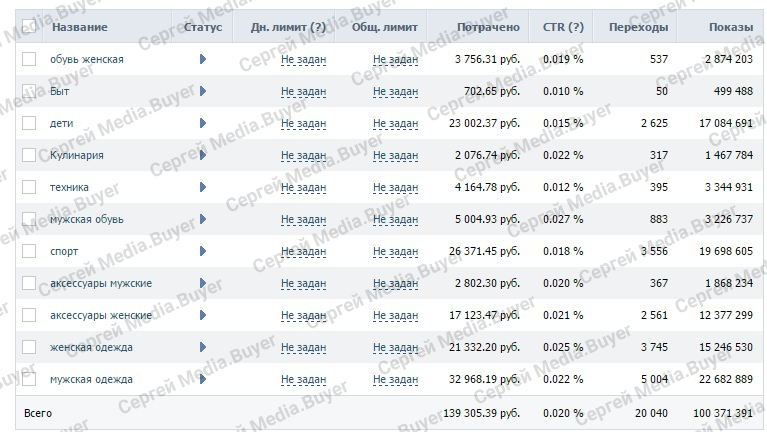Edit daily limit for техника
The image size is (767, 432).
pos(303,188)
